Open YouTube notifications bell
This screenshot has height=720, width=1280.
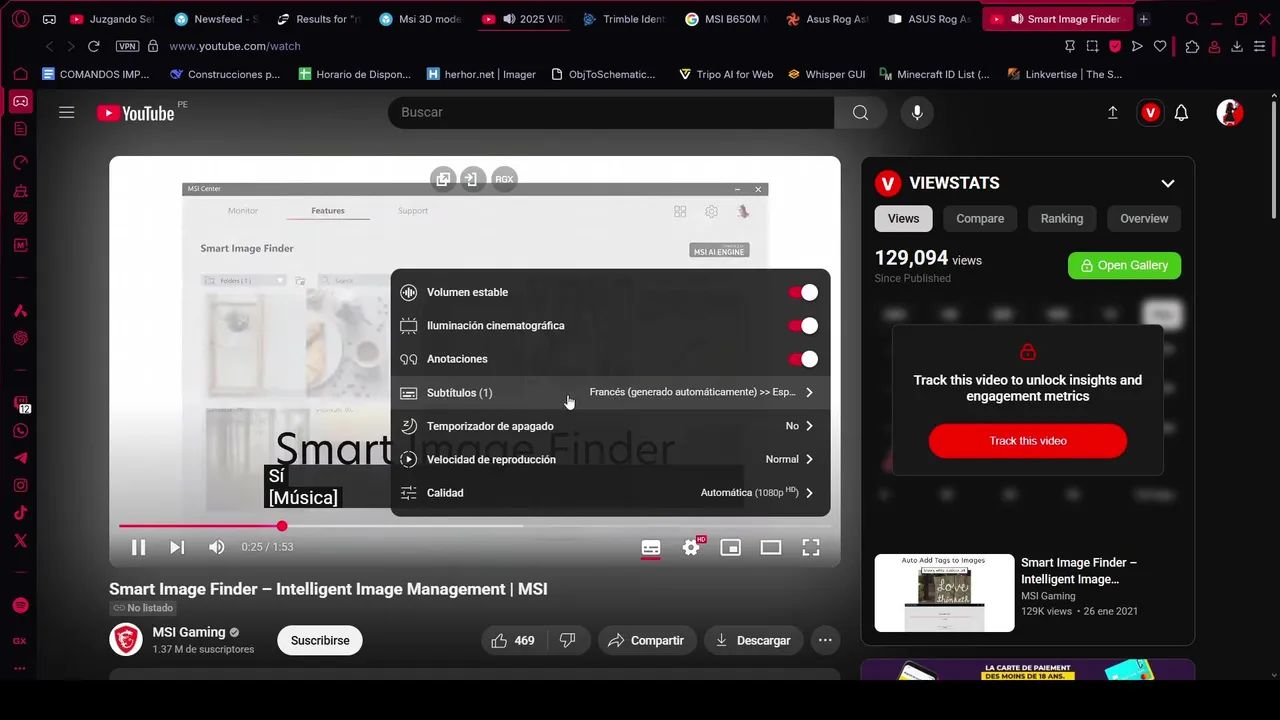tap(1181, 113)
